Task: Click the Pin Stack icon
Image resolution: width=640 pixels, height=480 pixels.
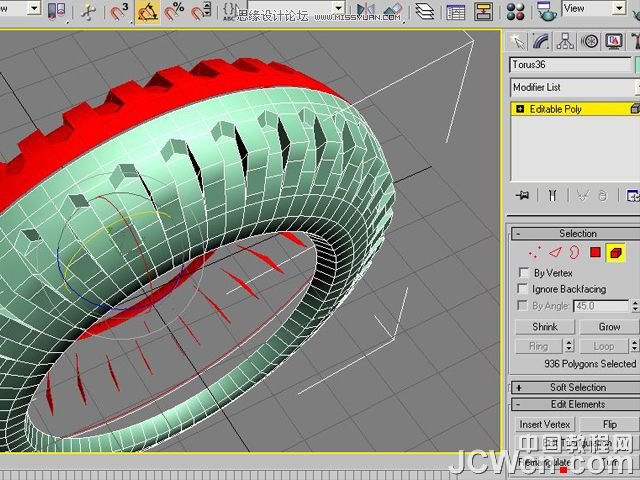Action: coord(522,196)
